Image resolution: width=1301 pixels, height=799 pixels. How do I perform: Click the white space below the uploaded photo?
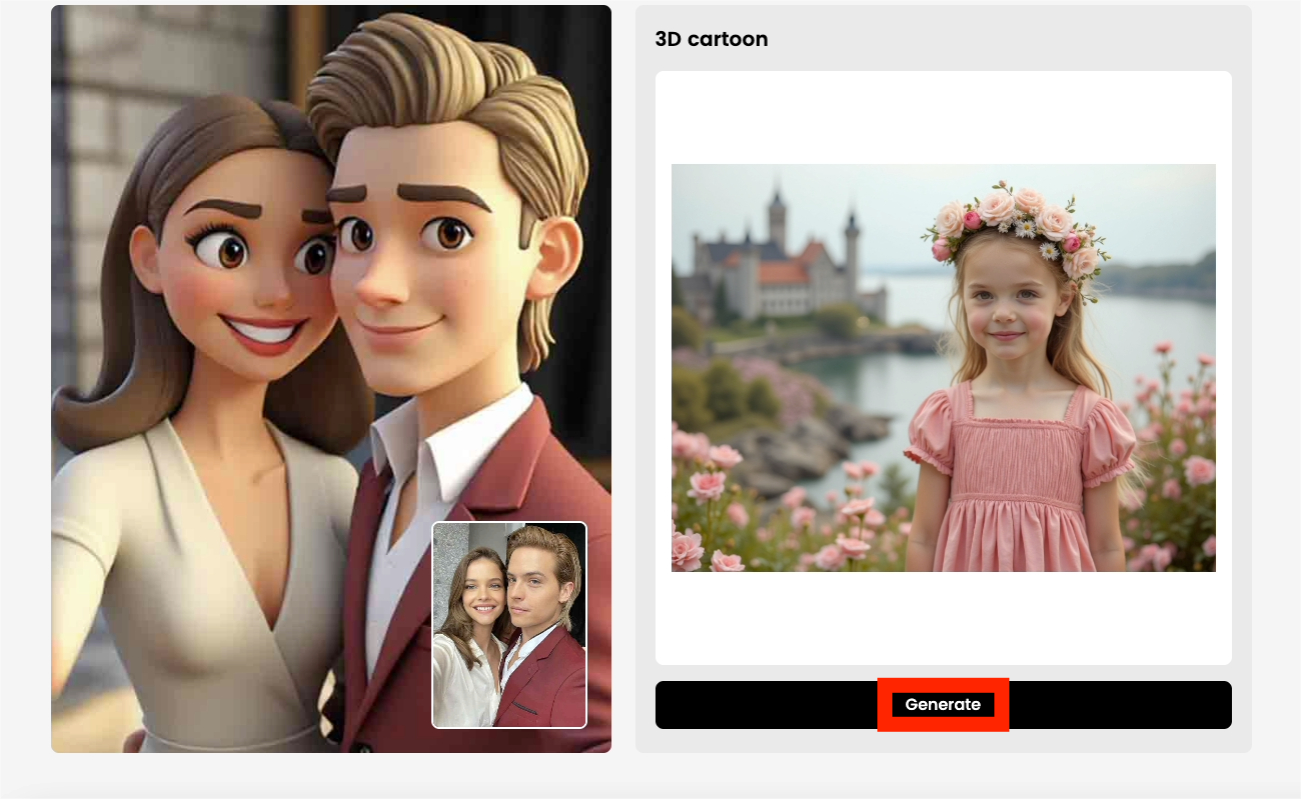pyautogui.click(x=943, y=618)
